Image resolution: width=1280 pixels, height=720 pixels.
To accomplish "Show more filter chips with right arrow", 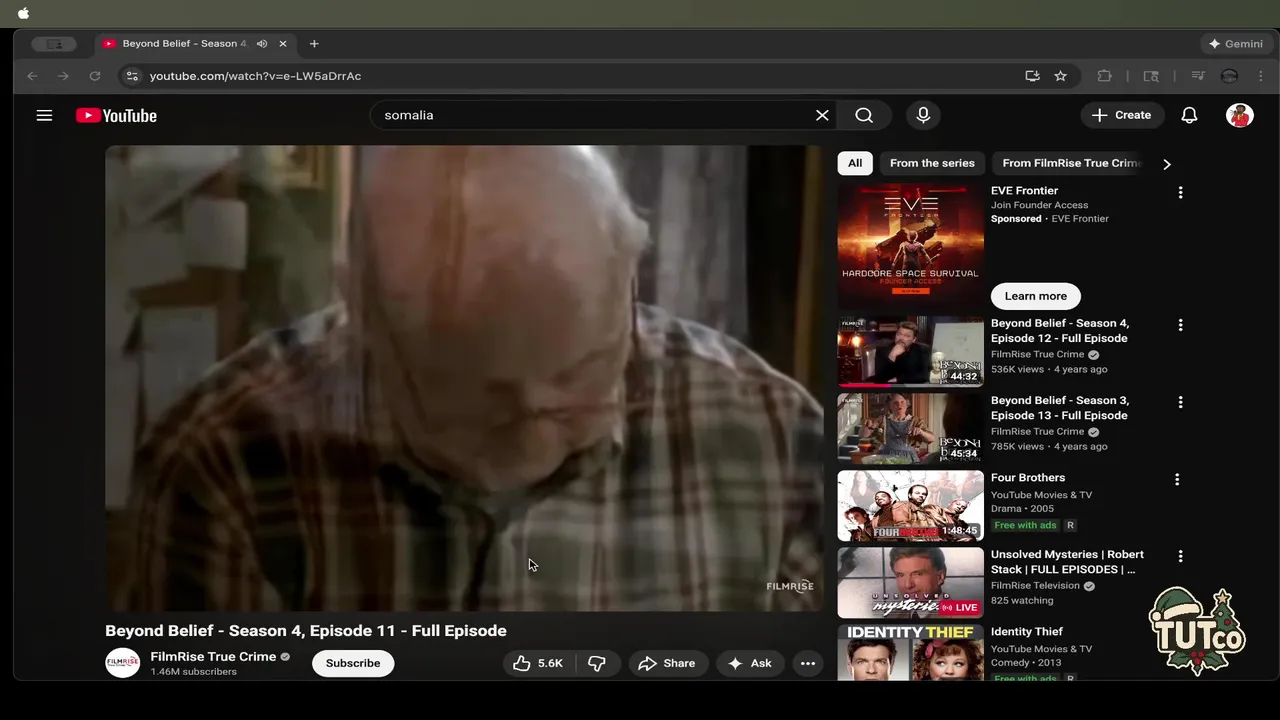I will click(x=1166, y=164).
